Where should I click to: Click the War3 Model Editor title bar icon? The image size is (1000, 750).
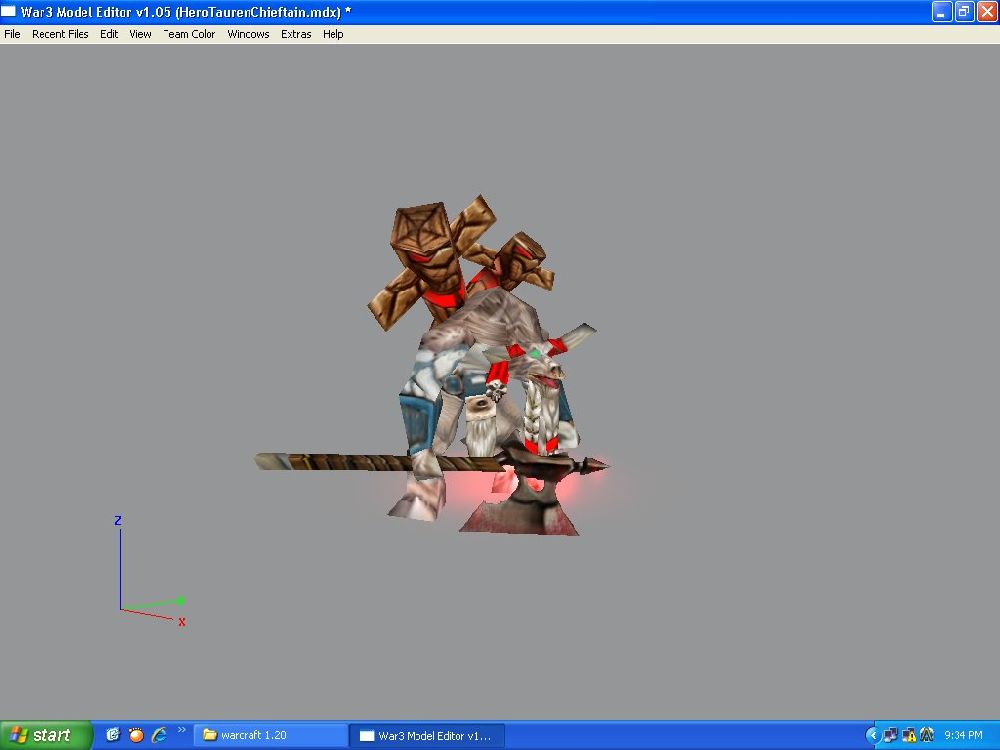[8, 11]
